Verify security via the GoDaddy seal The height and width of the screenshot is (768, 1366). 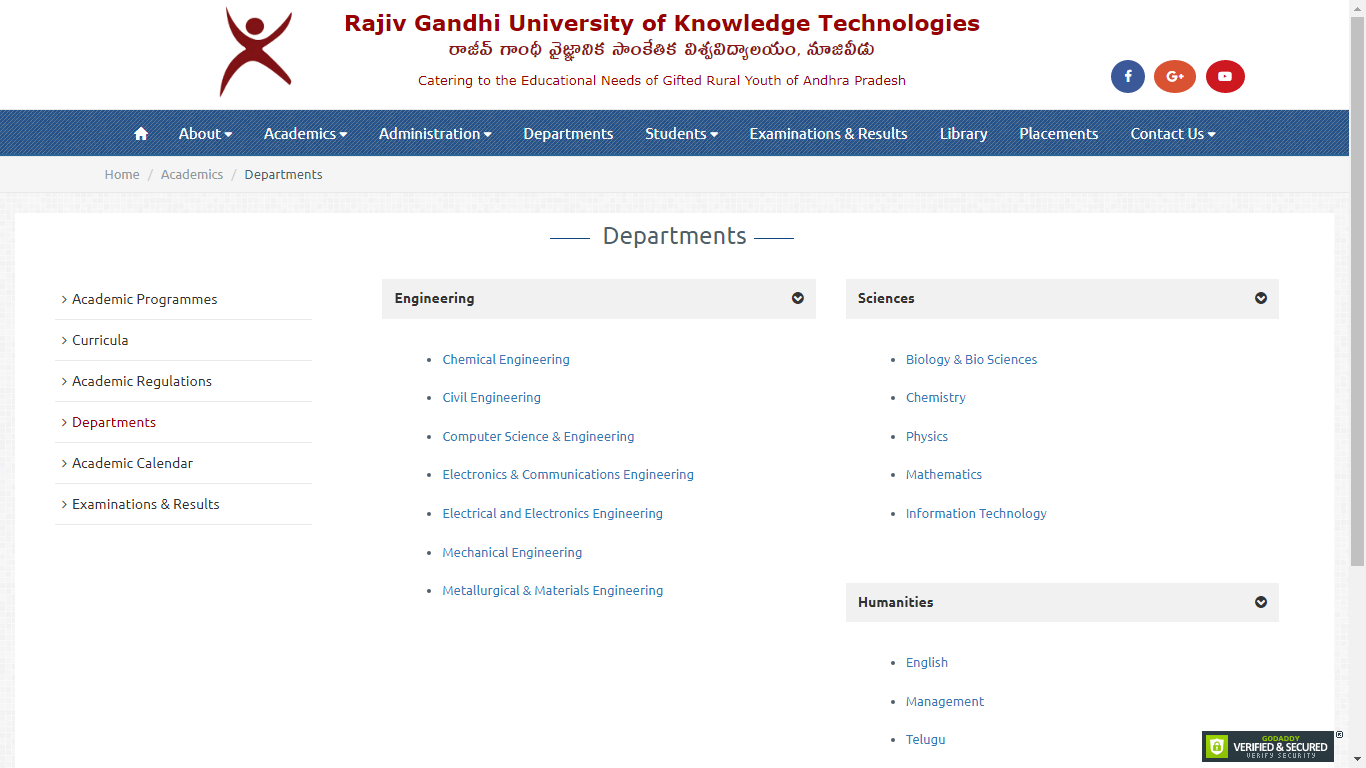point(1268,746)
